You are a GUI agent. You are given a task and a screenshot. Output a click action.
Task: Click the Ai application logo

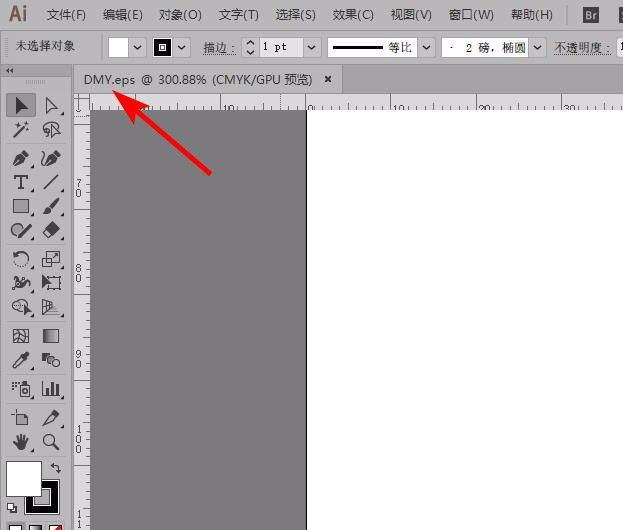coord(18,14)
